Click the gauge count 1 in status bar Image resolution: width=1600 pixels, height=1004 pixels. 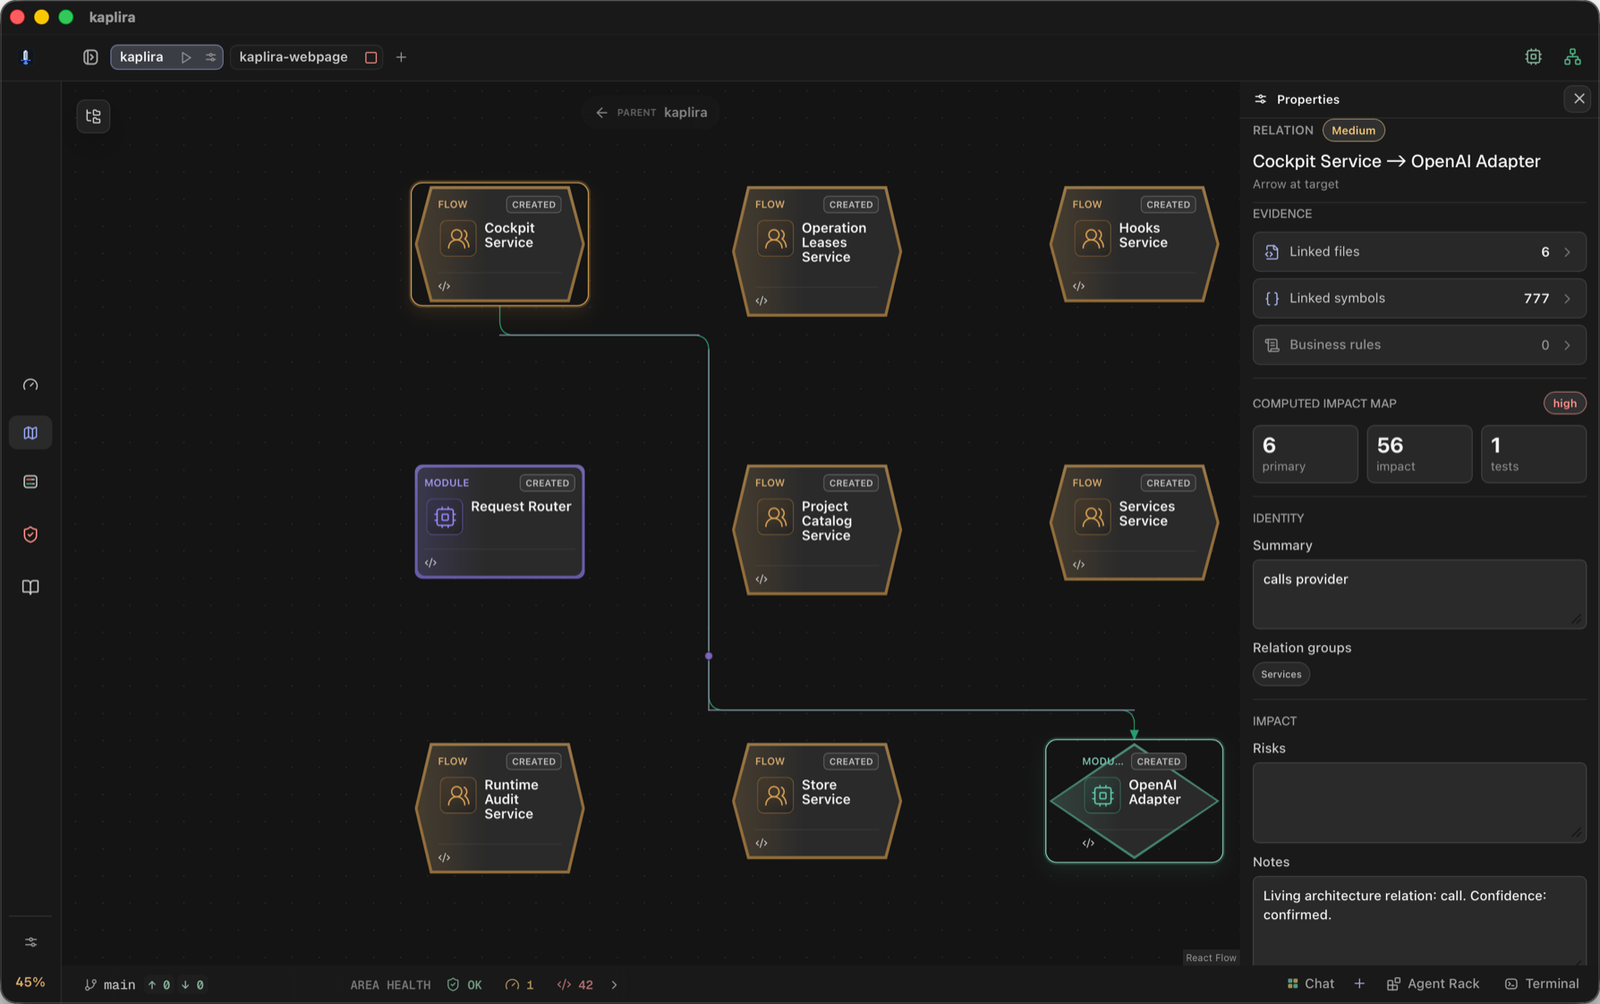519,985
